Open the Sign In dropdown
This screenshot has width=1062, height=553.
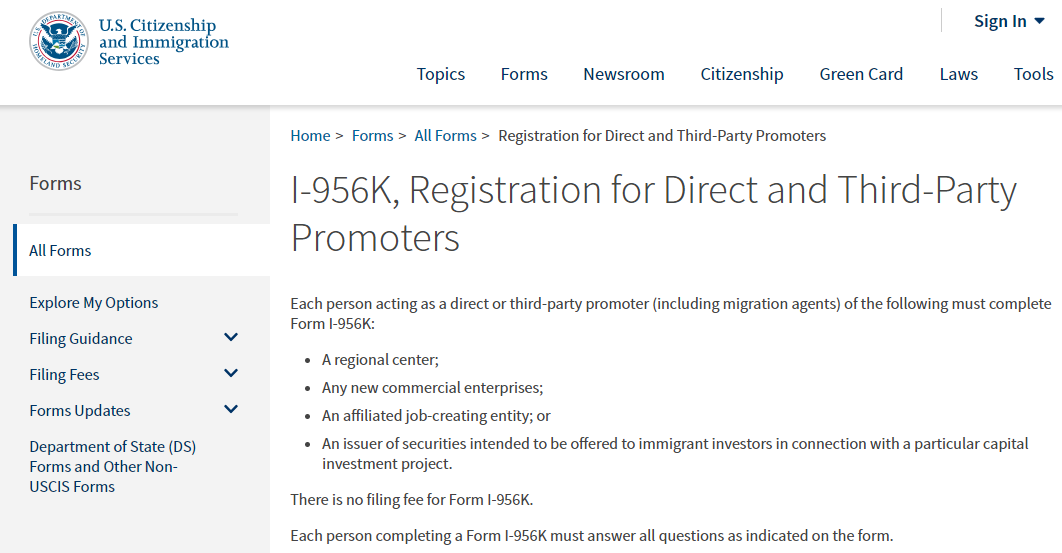tap(1009, 21)
